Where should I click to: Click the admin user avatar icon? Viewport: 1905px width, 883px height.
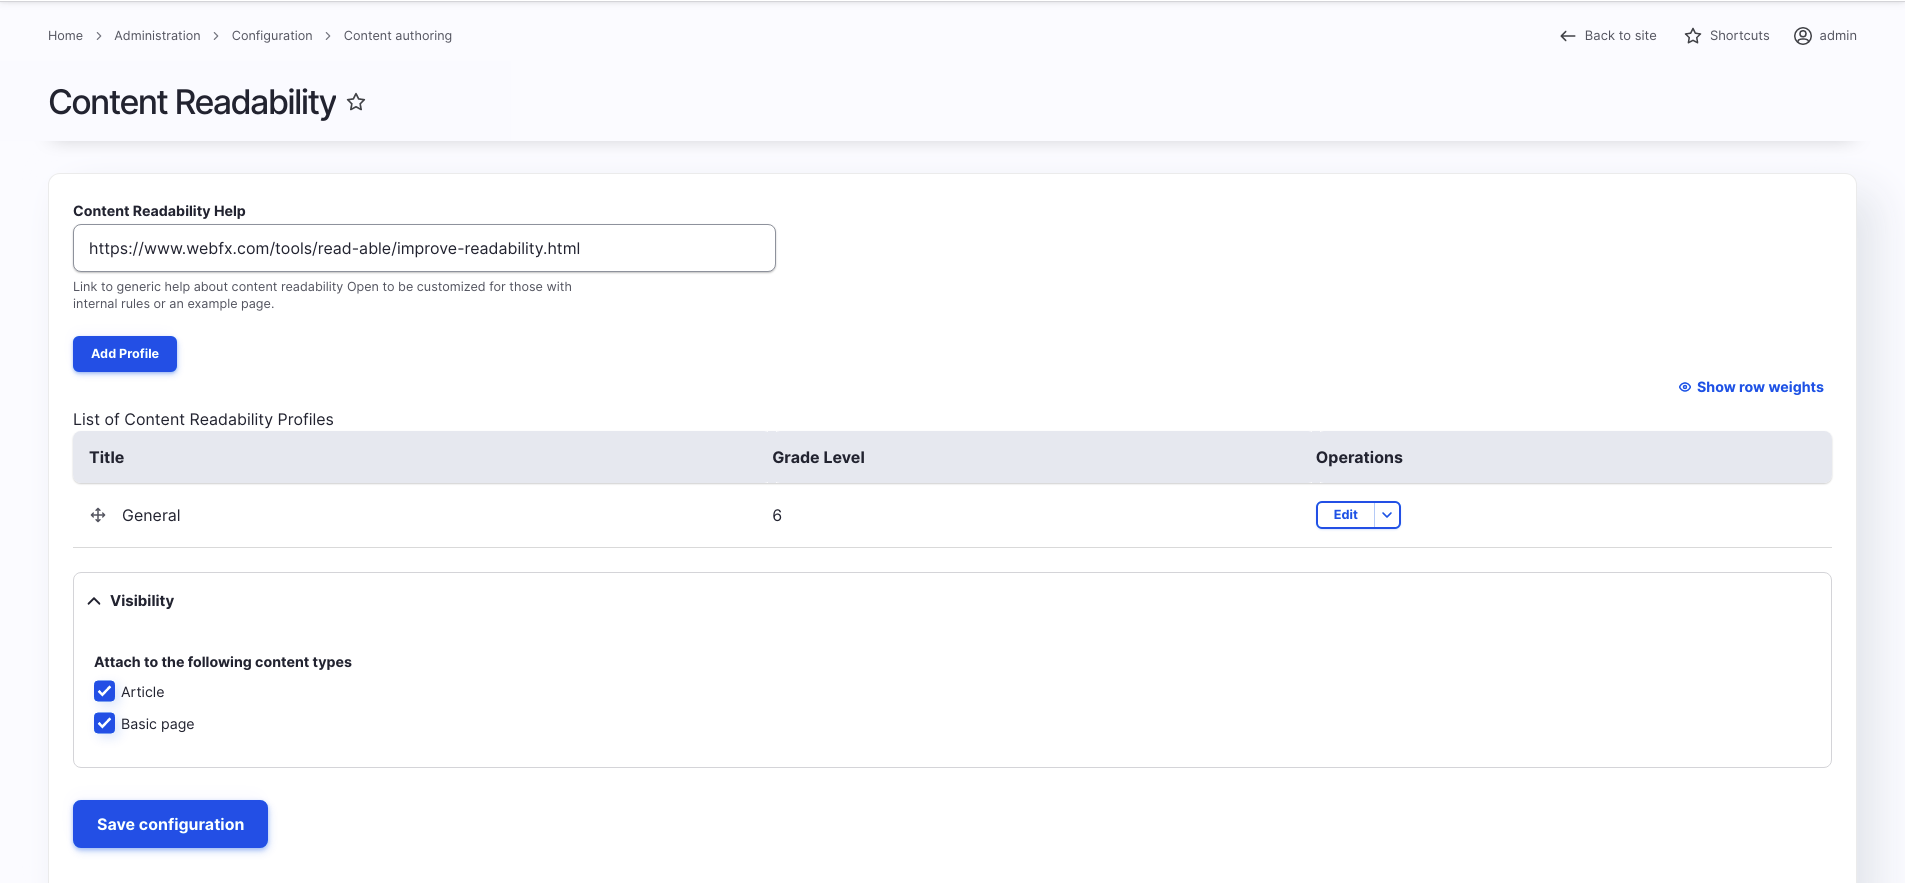coord(1802,36)
